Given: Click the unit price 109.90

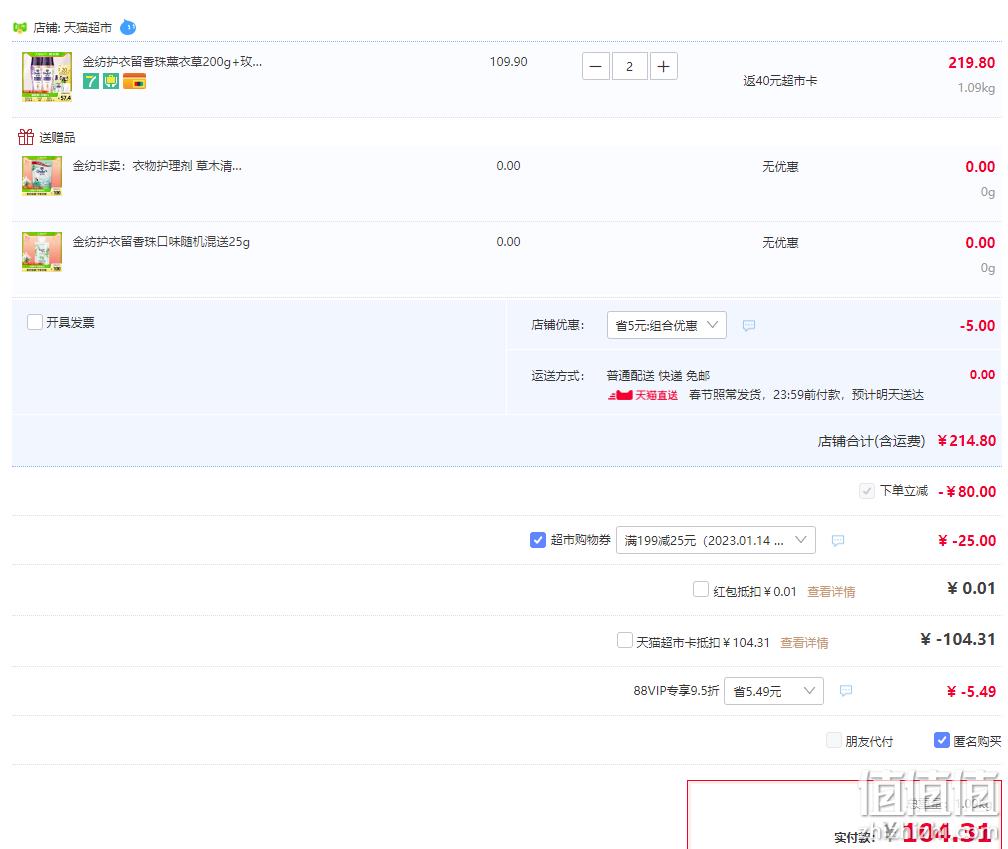Looking at the screenshot, I should pyautogui.click(x=508, y=62).
